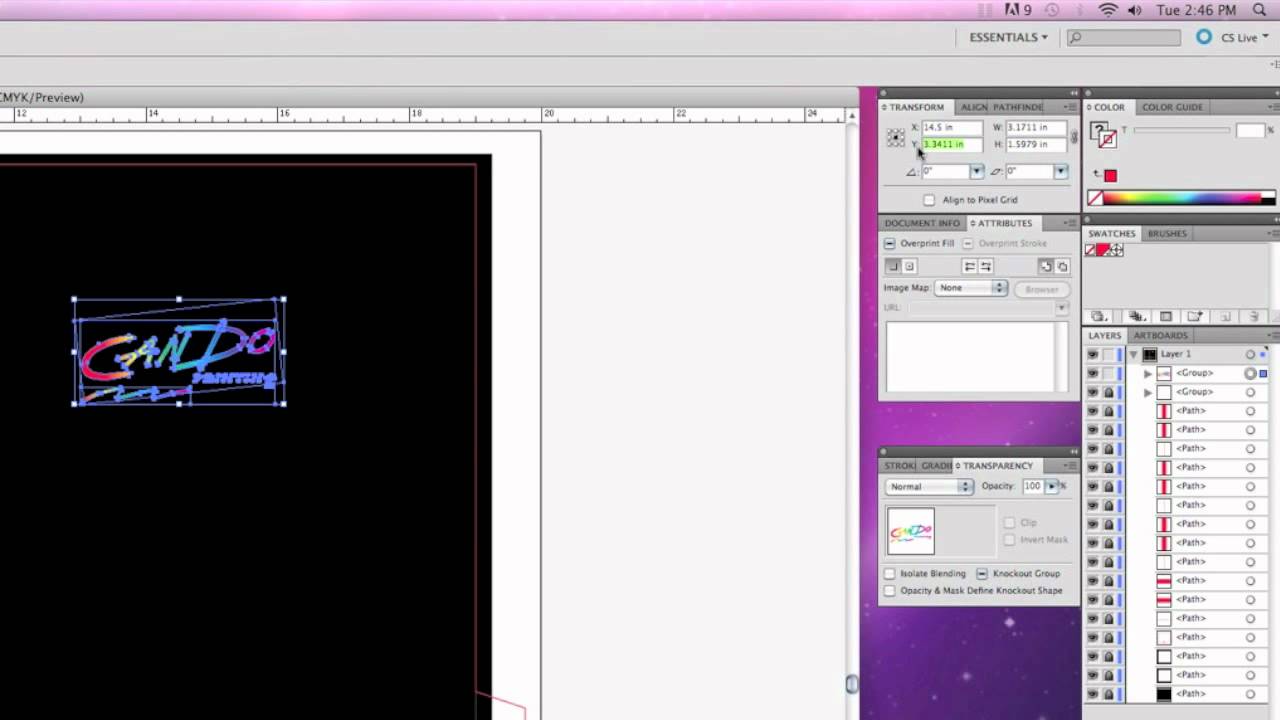
Task: Switch to the Color Guide tab
Action: [1172, 107]
